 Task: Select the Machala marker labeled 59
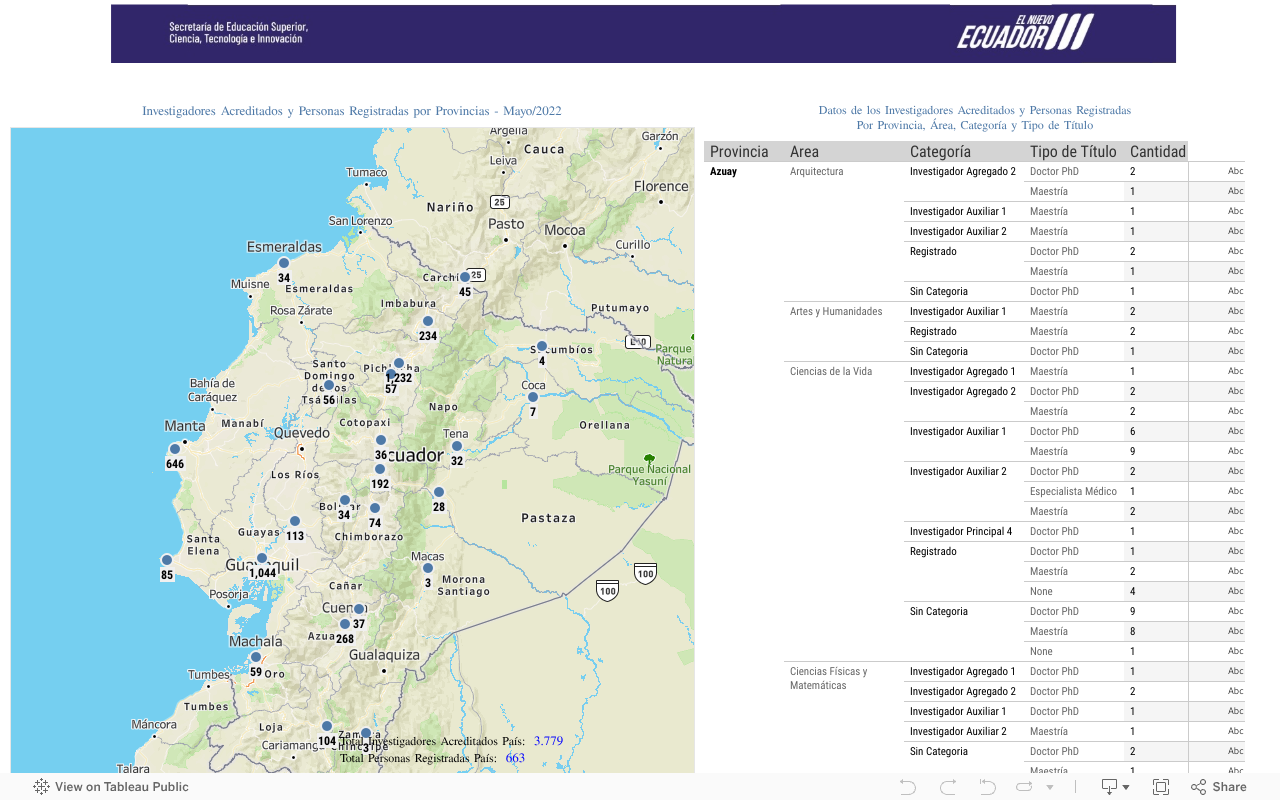256,657
